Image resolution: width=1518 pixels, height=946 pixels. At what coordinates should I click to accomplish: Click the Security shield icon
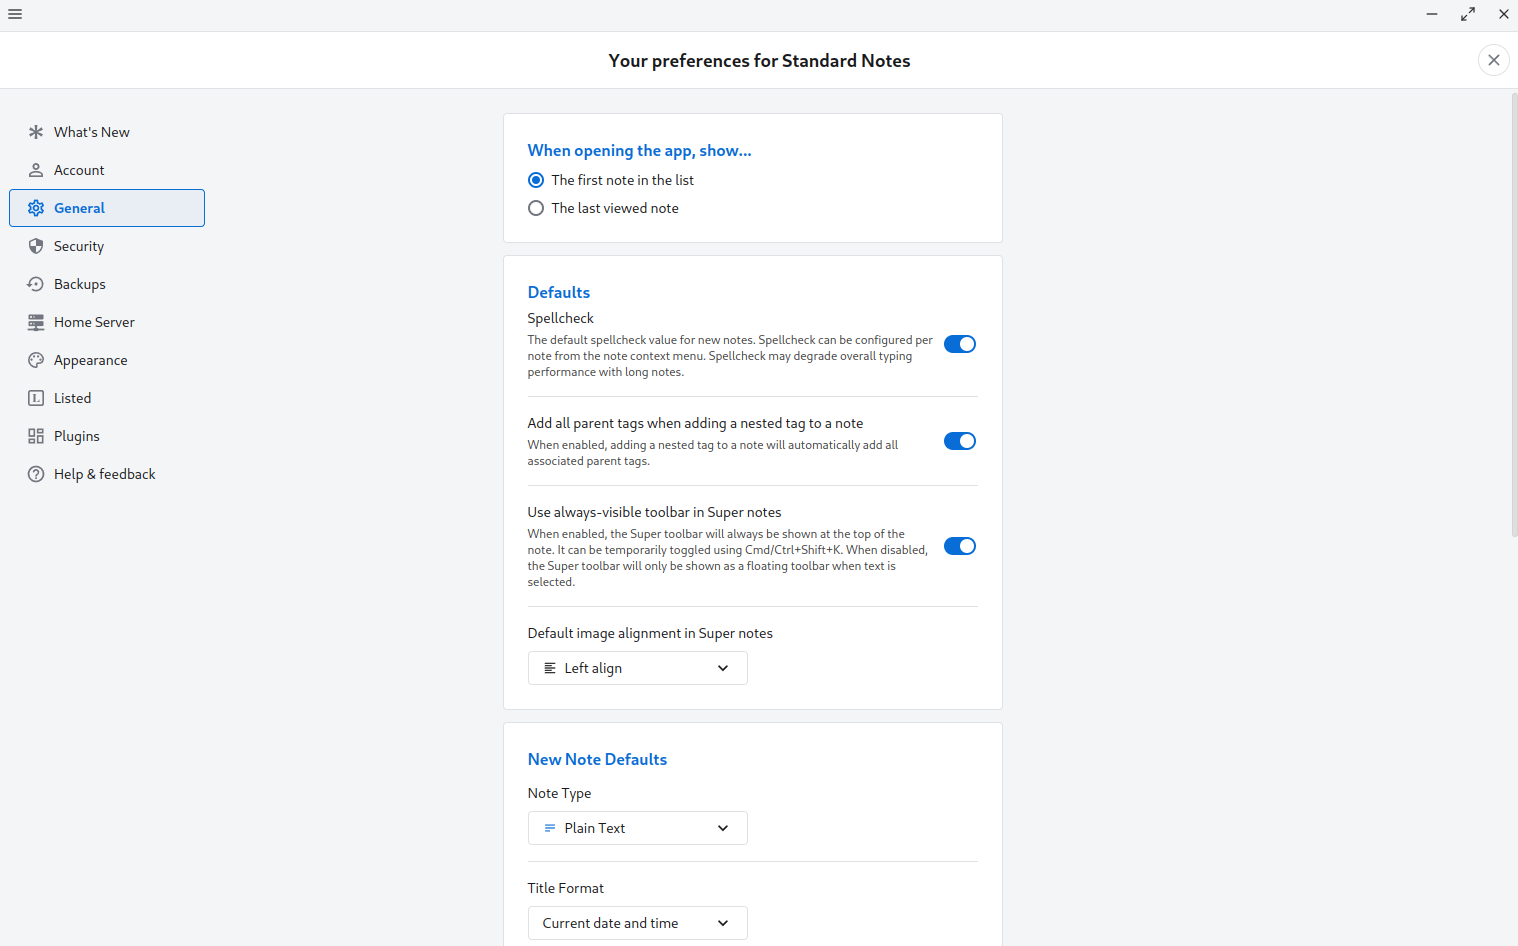tap(36, 246)
